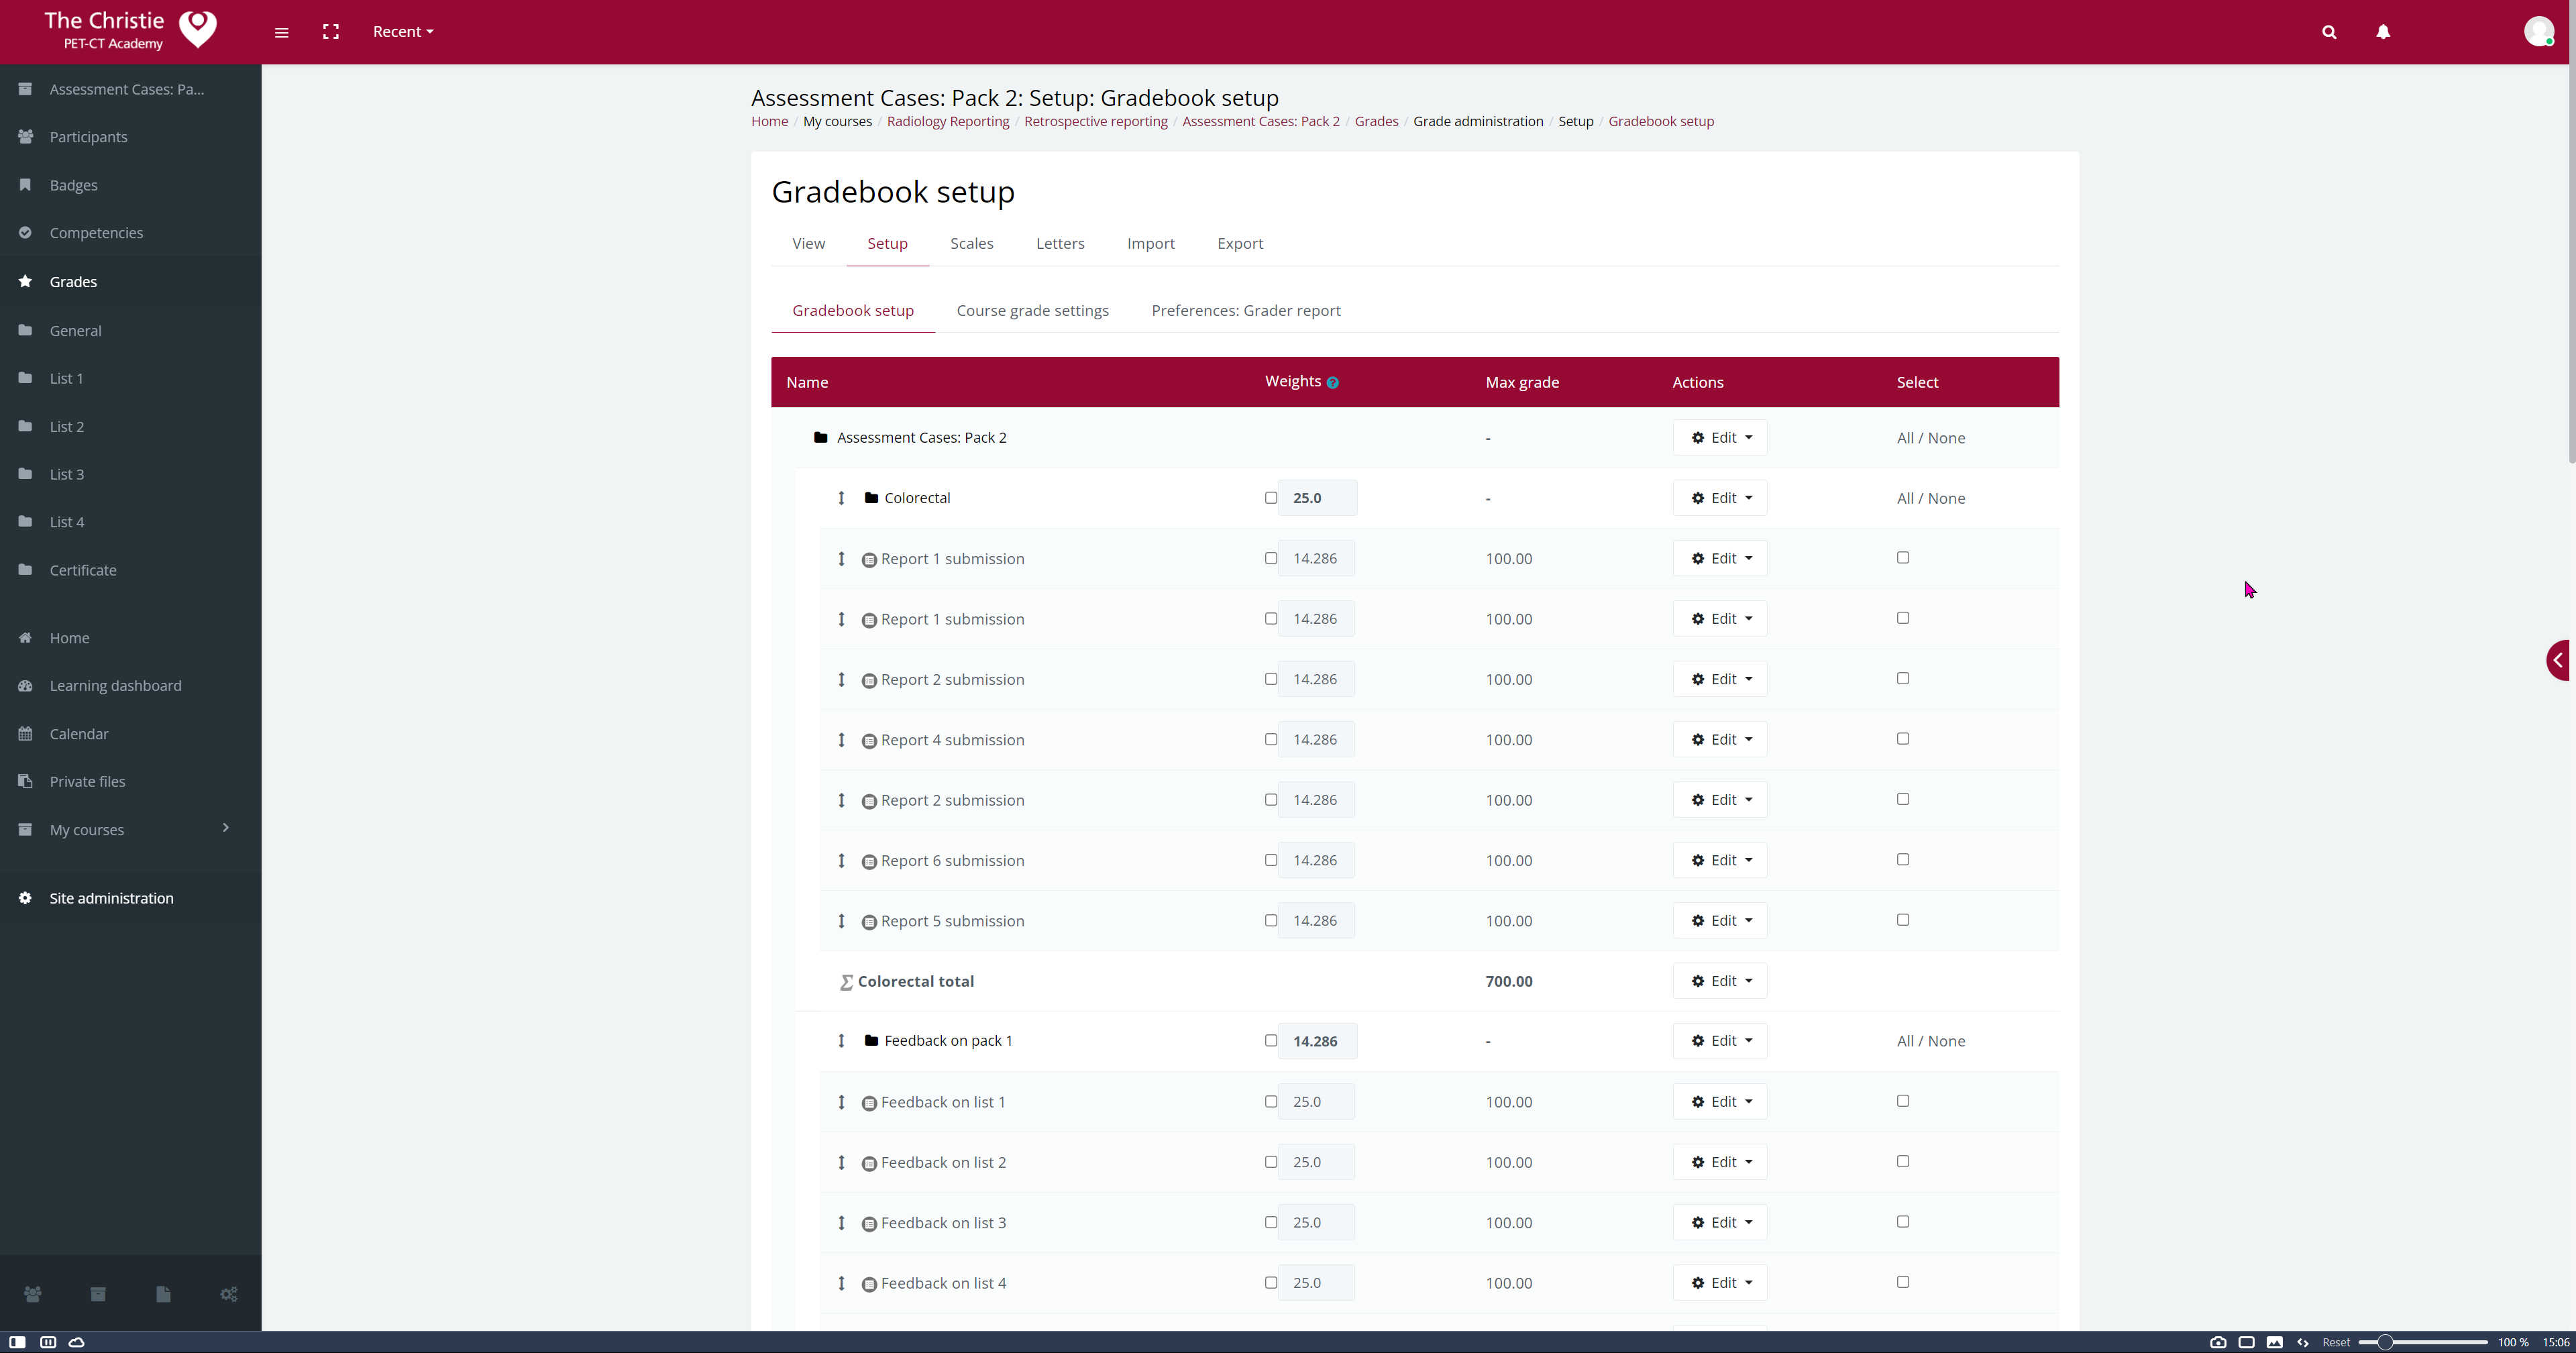Select checkbox for Feedback on list 2
Viewport: 2576px width, 1353px height.
tap(1903, 1161)
